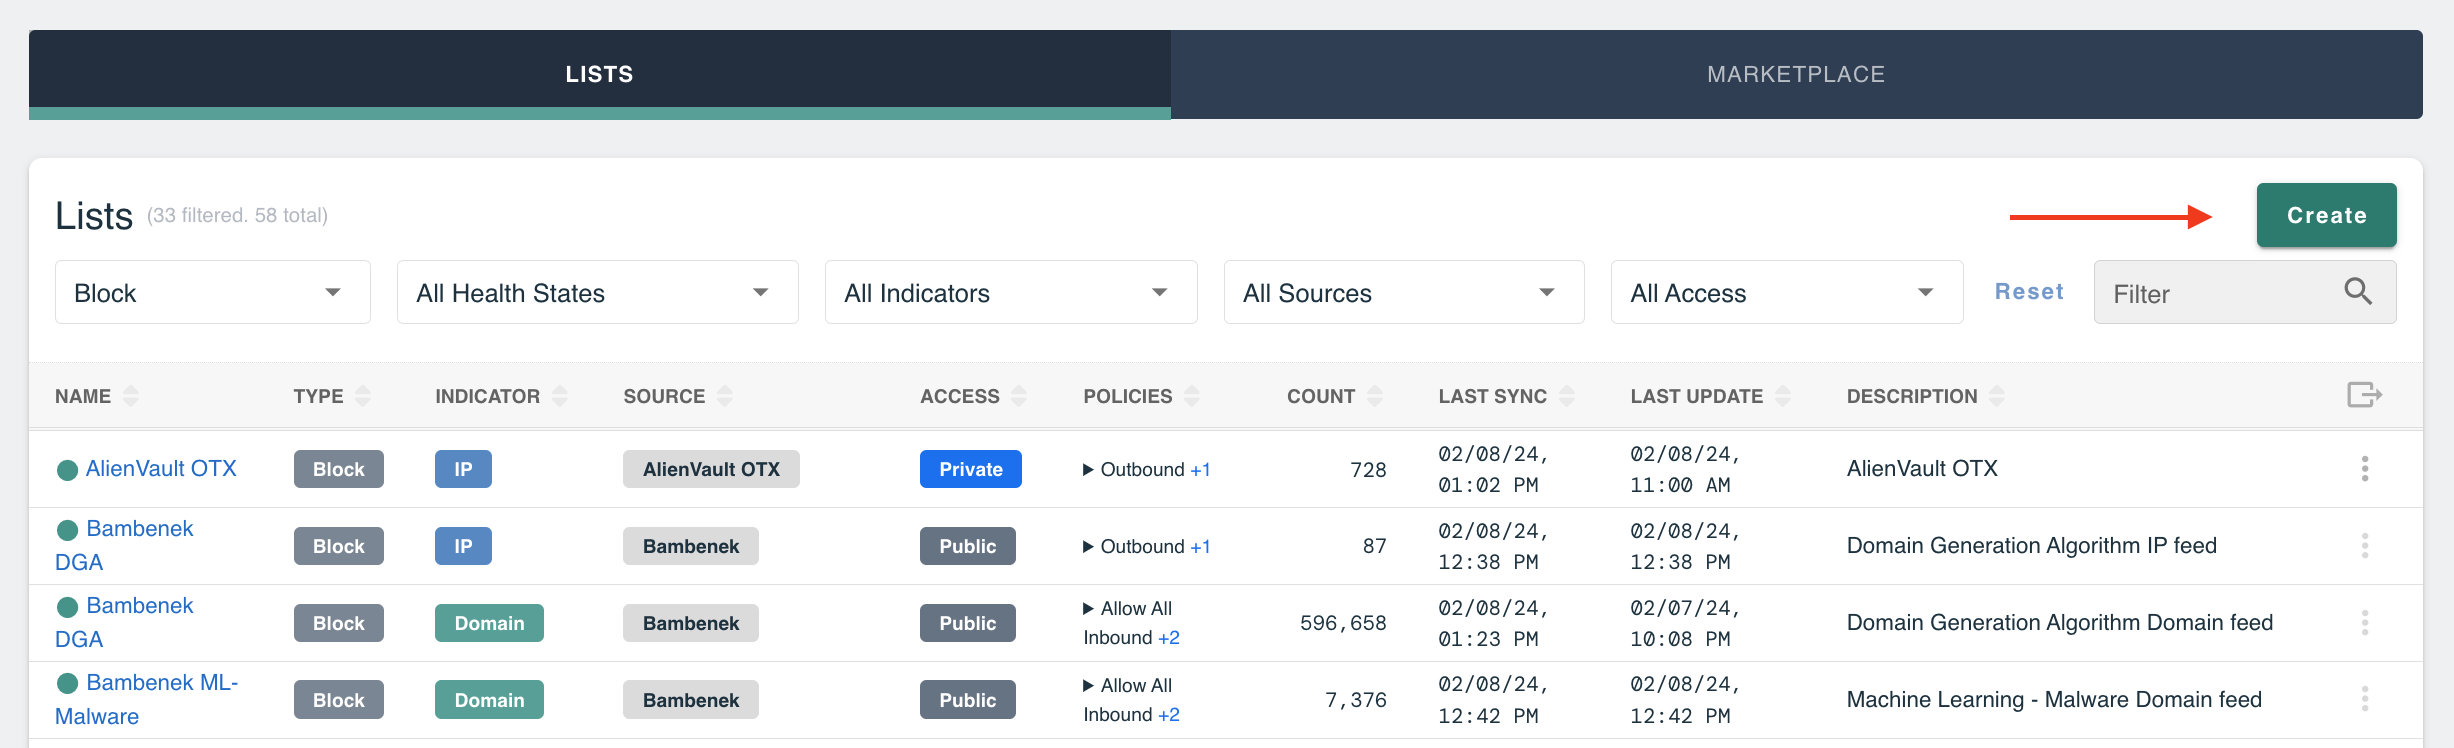Click the Bambenek source badge in 87-count row
Image resolution: width=2454 pixels, height=748 pixels.
pyautogui.click(x=690, y=546)
